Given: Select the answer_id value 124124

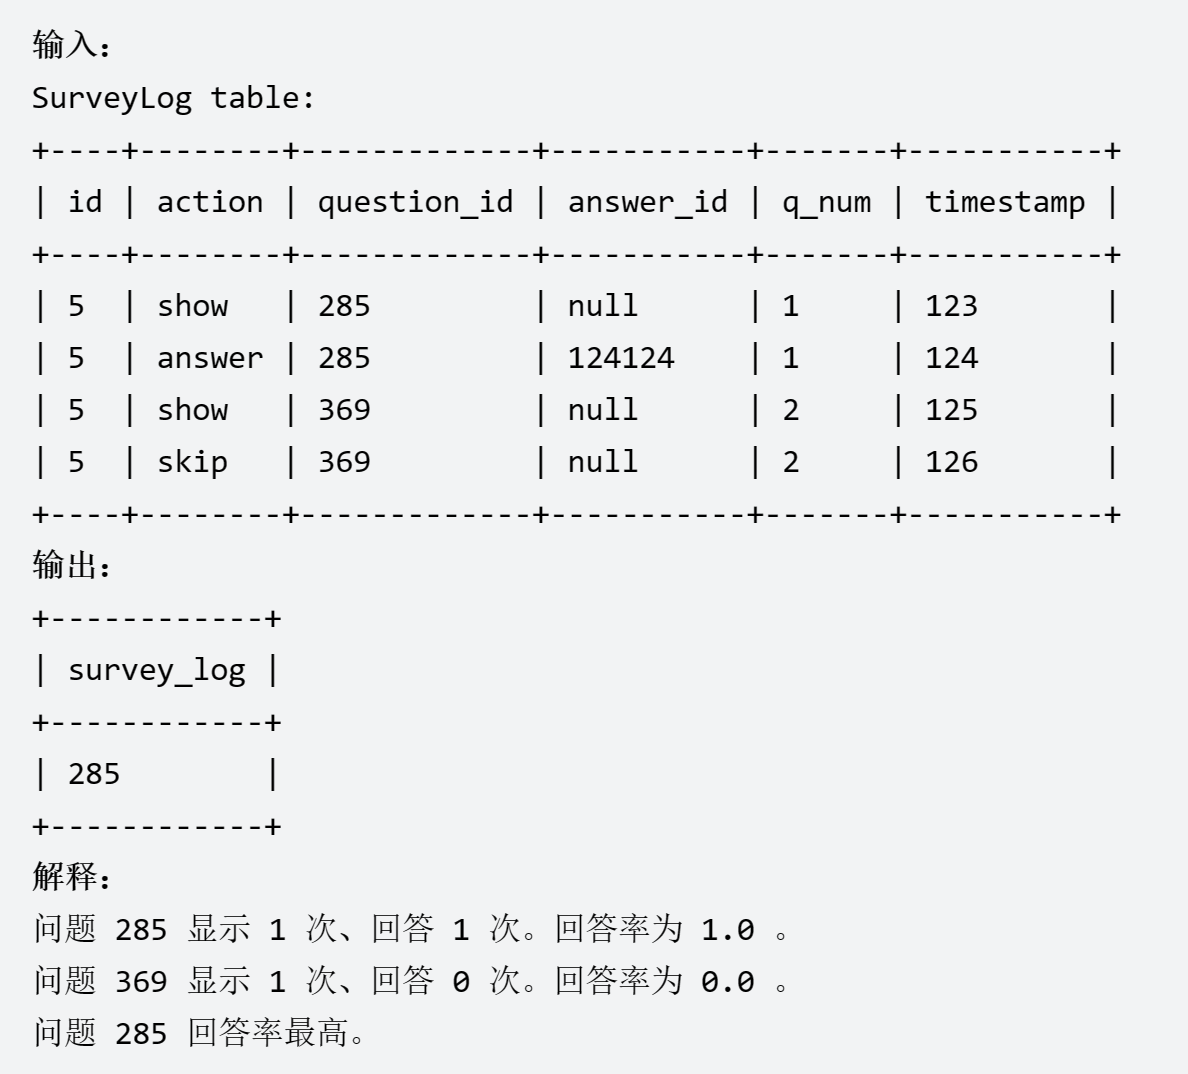Looking at the screenshot, I should [x=621, y=358].
